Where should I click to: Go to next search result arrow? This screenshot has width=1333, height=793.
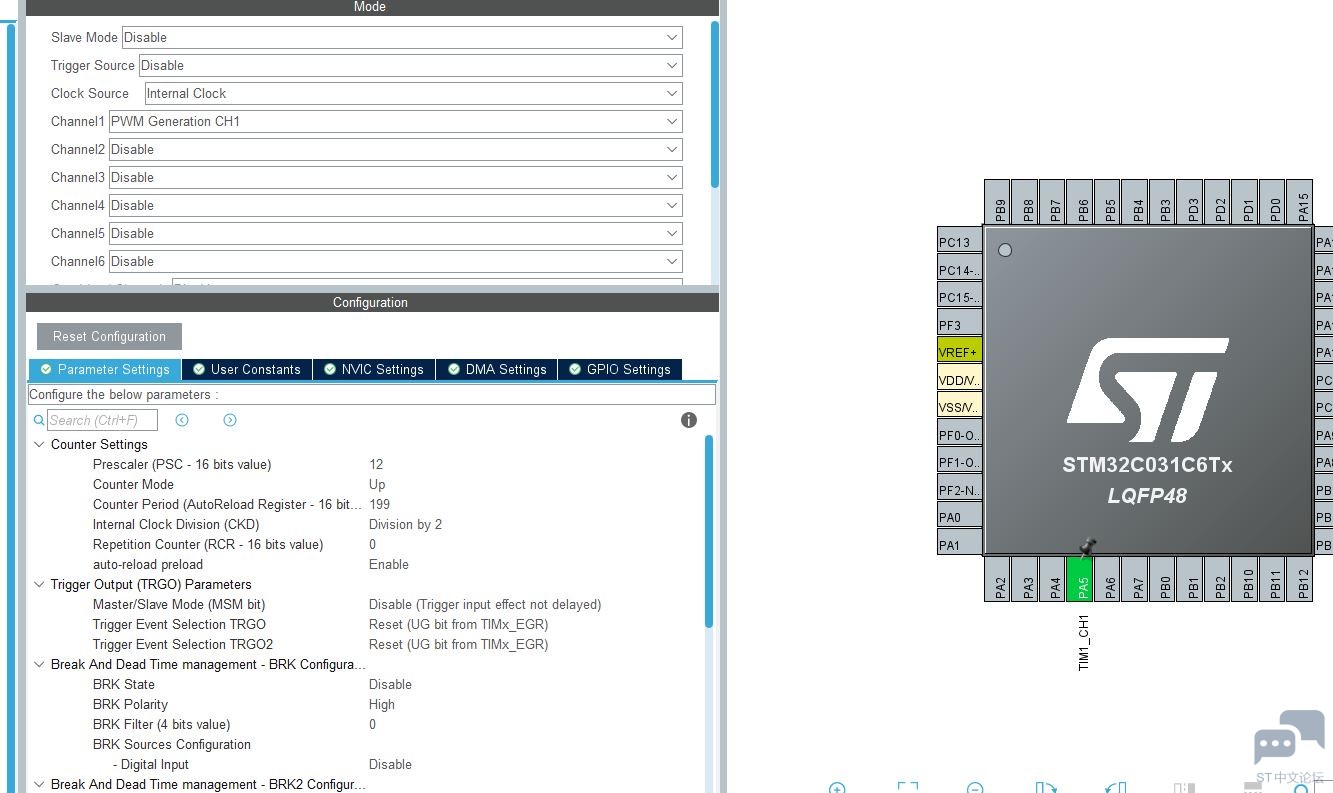(230, 420)
